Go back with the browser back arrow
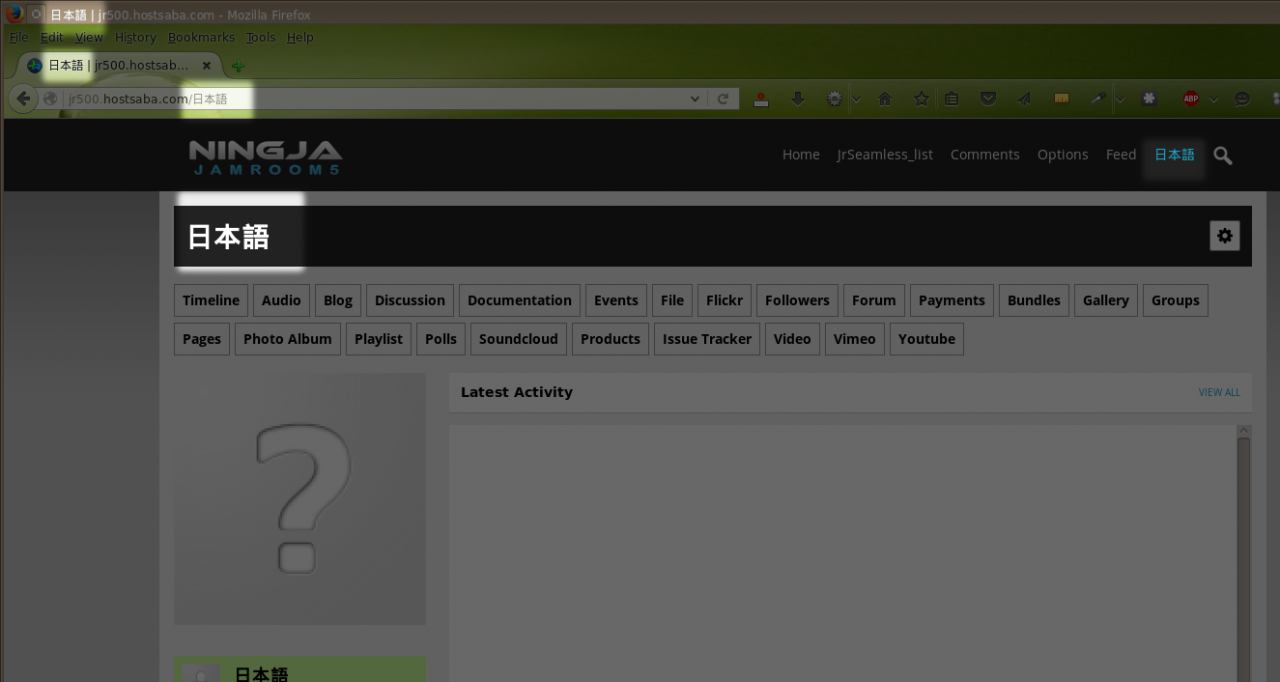This screenshot has height=682, width=1280. point(22,99)
